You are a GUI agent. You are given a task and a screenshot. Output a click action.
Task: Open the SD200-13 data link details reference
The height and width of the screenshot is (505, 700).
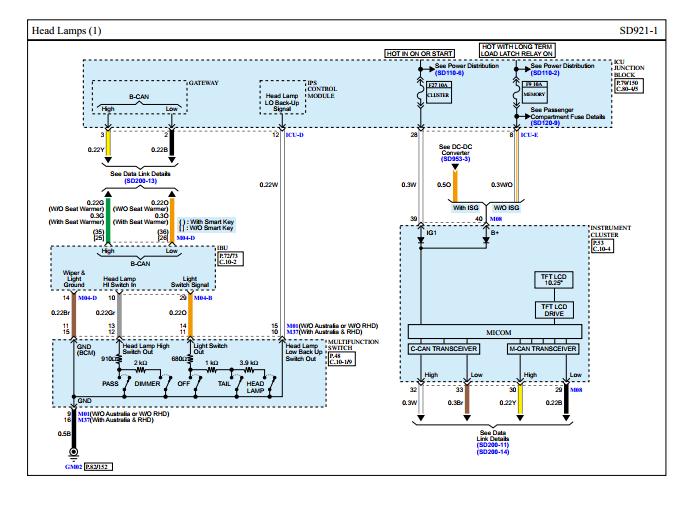(141, 181)
